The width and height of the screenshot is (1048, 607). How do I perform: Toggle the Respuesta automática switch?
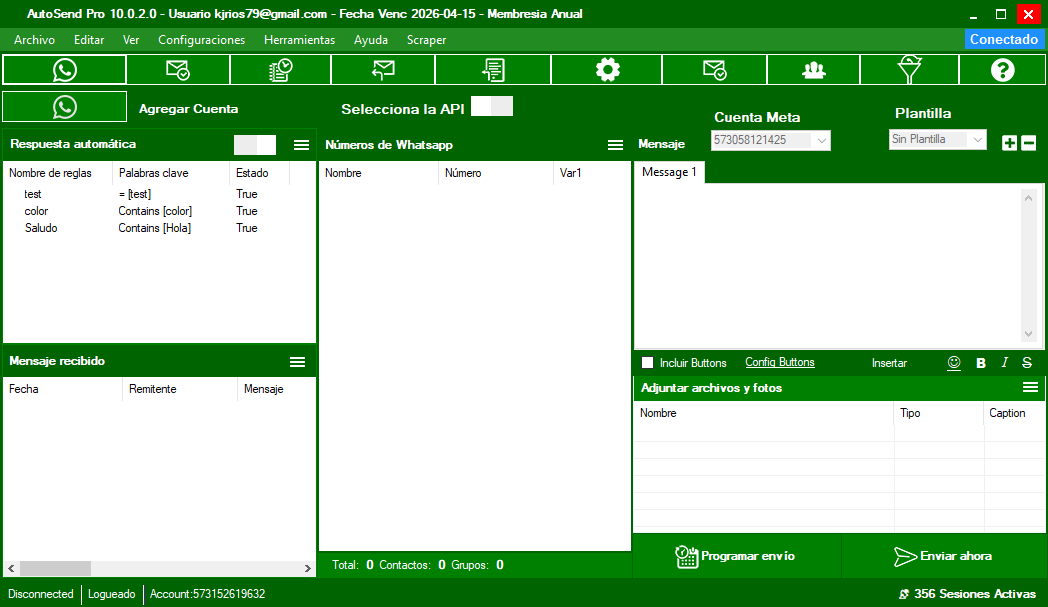[x=254, y=145]
